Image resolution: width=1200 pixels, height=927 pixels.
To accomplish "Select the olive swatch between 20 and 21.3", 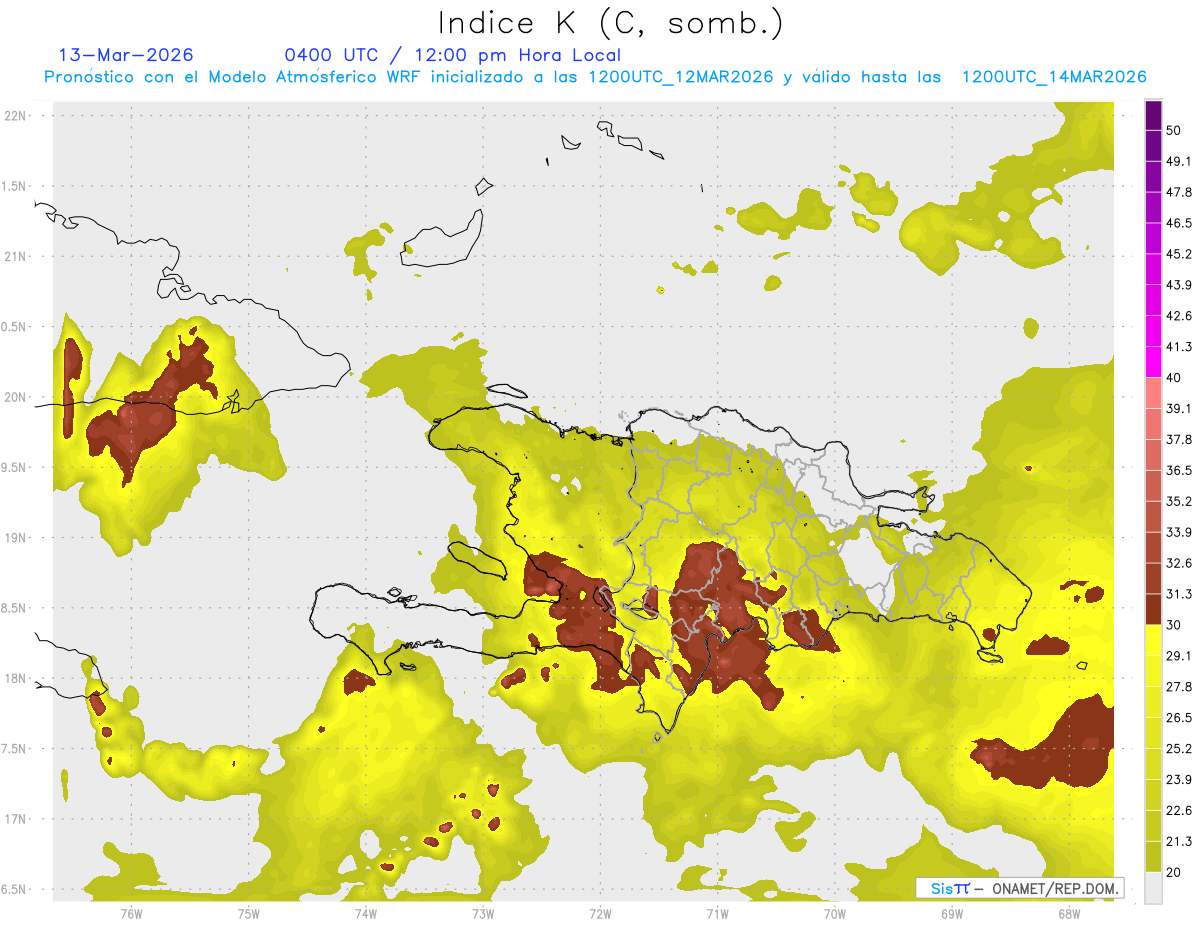I will (x=1153, y=857).
